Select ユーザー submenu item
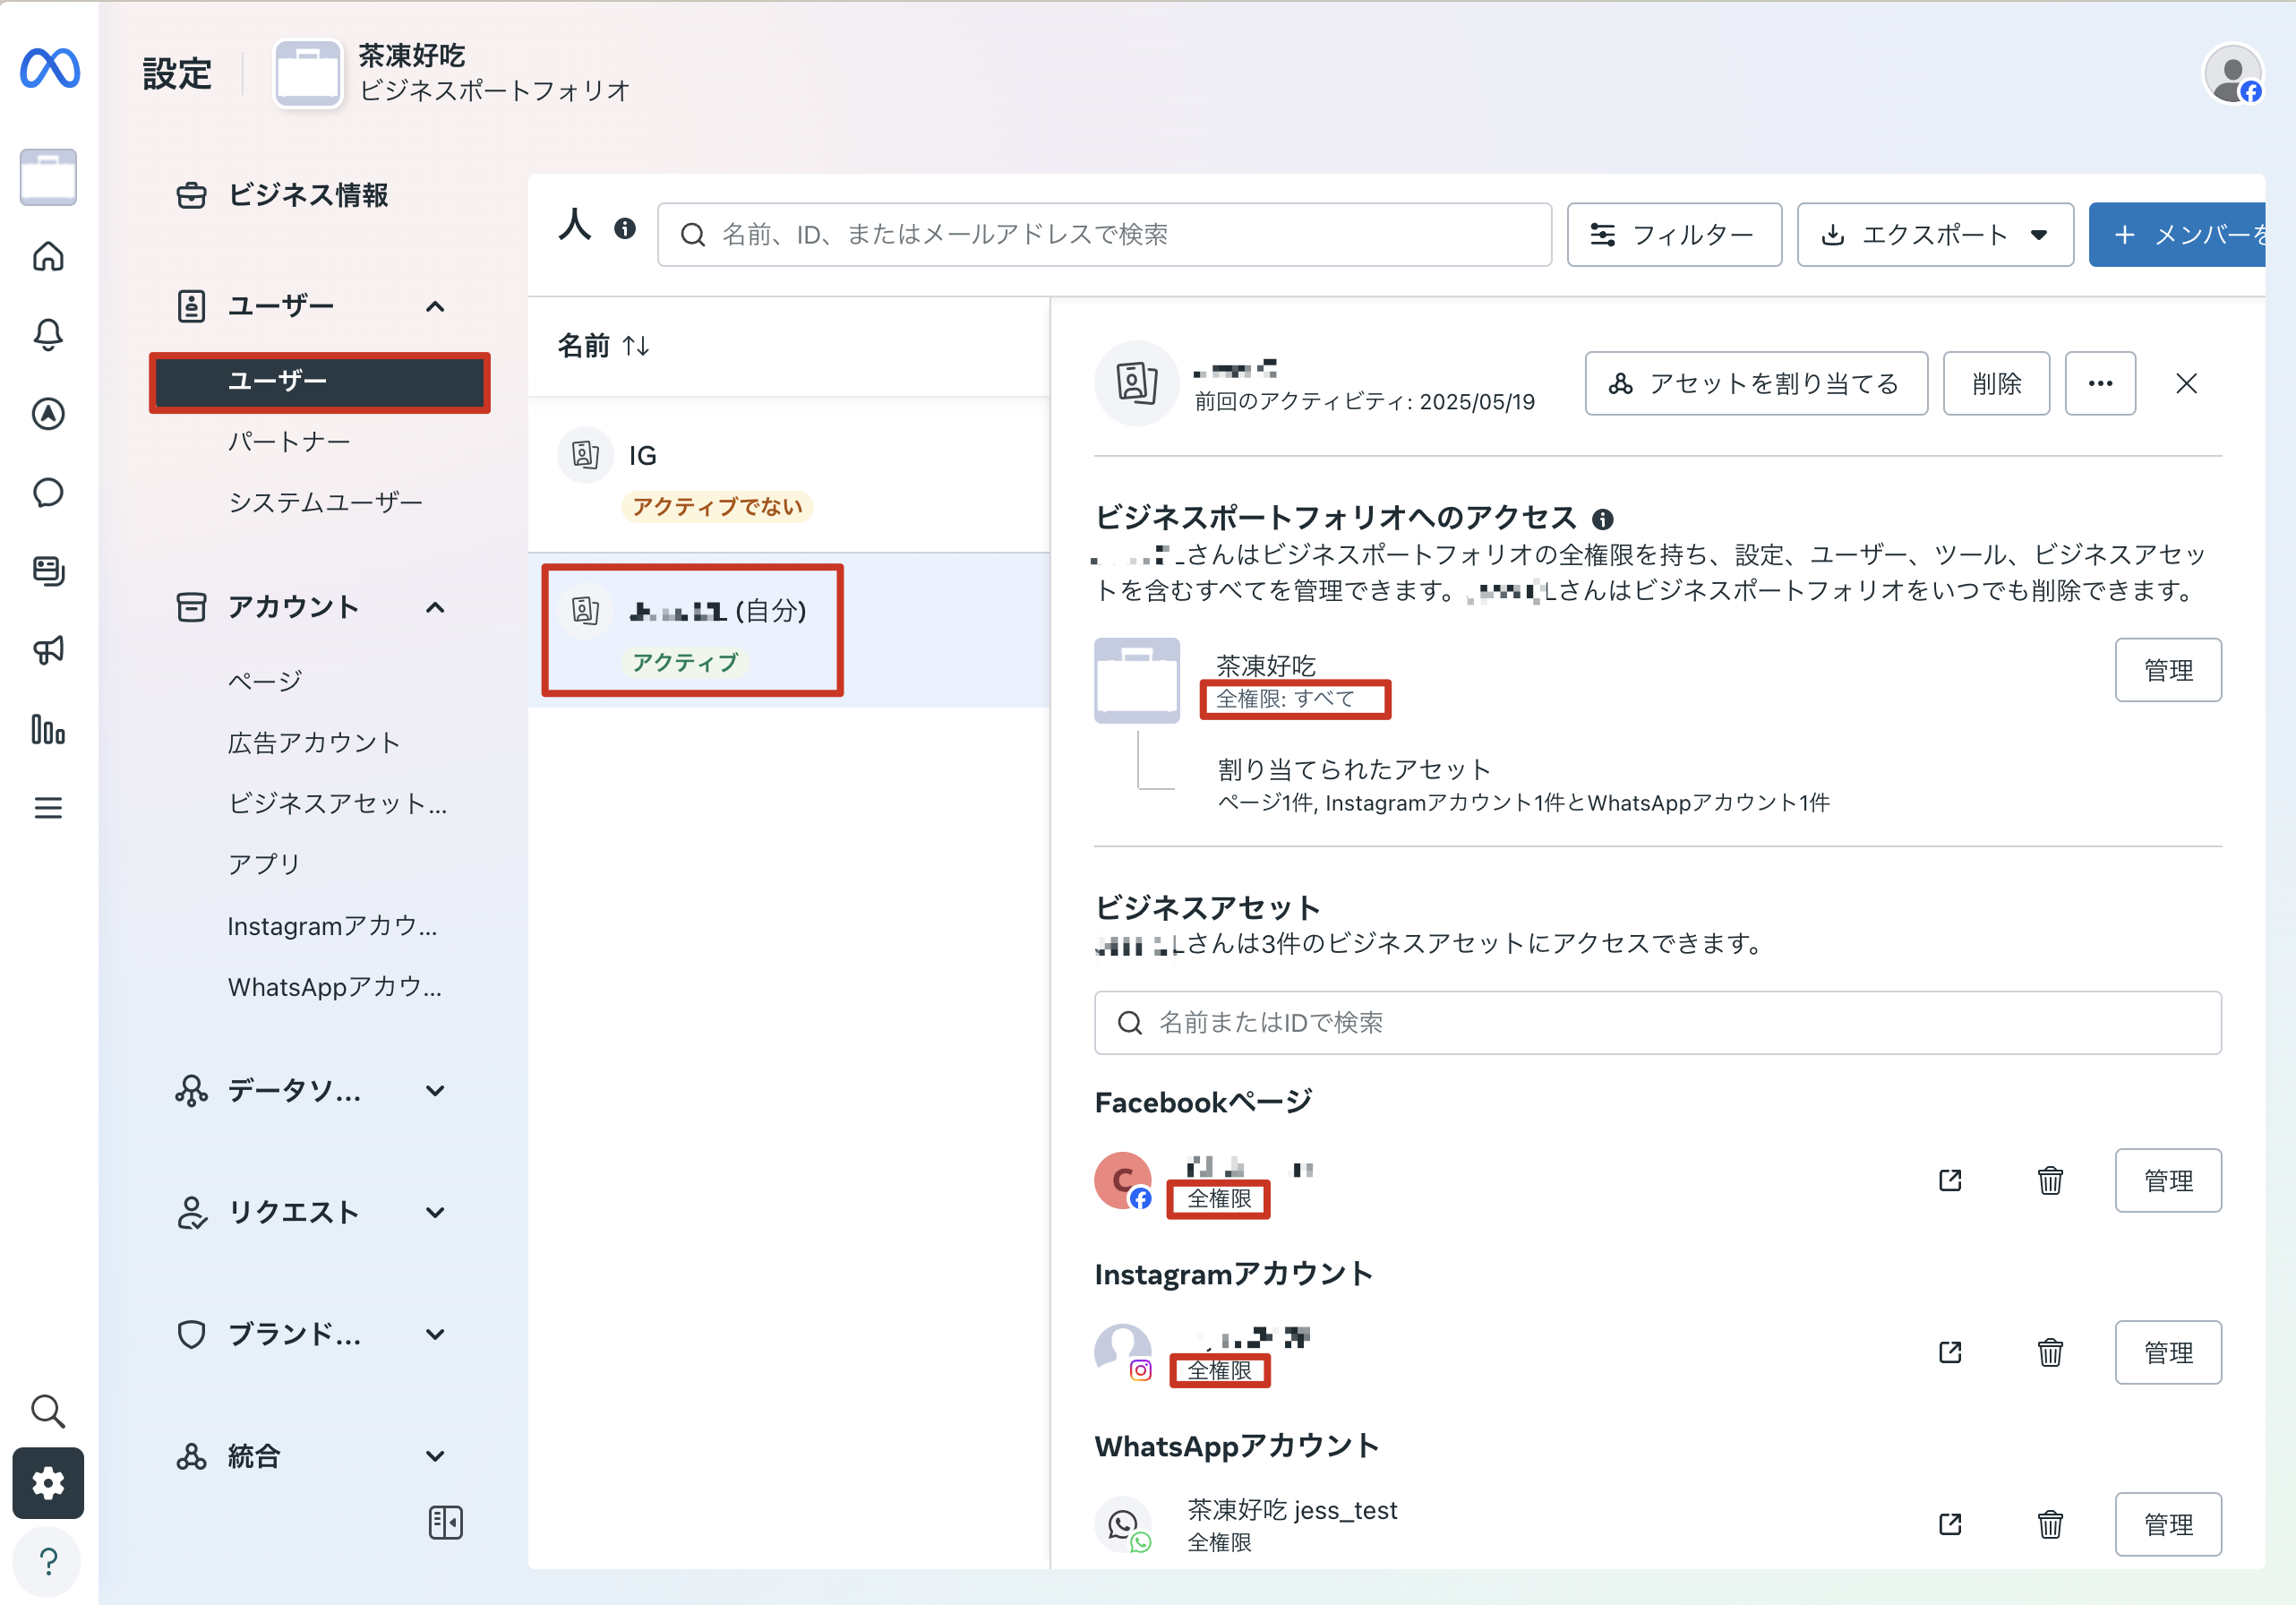This screenshot has height=1605, width=2296. tap(319, 381)
